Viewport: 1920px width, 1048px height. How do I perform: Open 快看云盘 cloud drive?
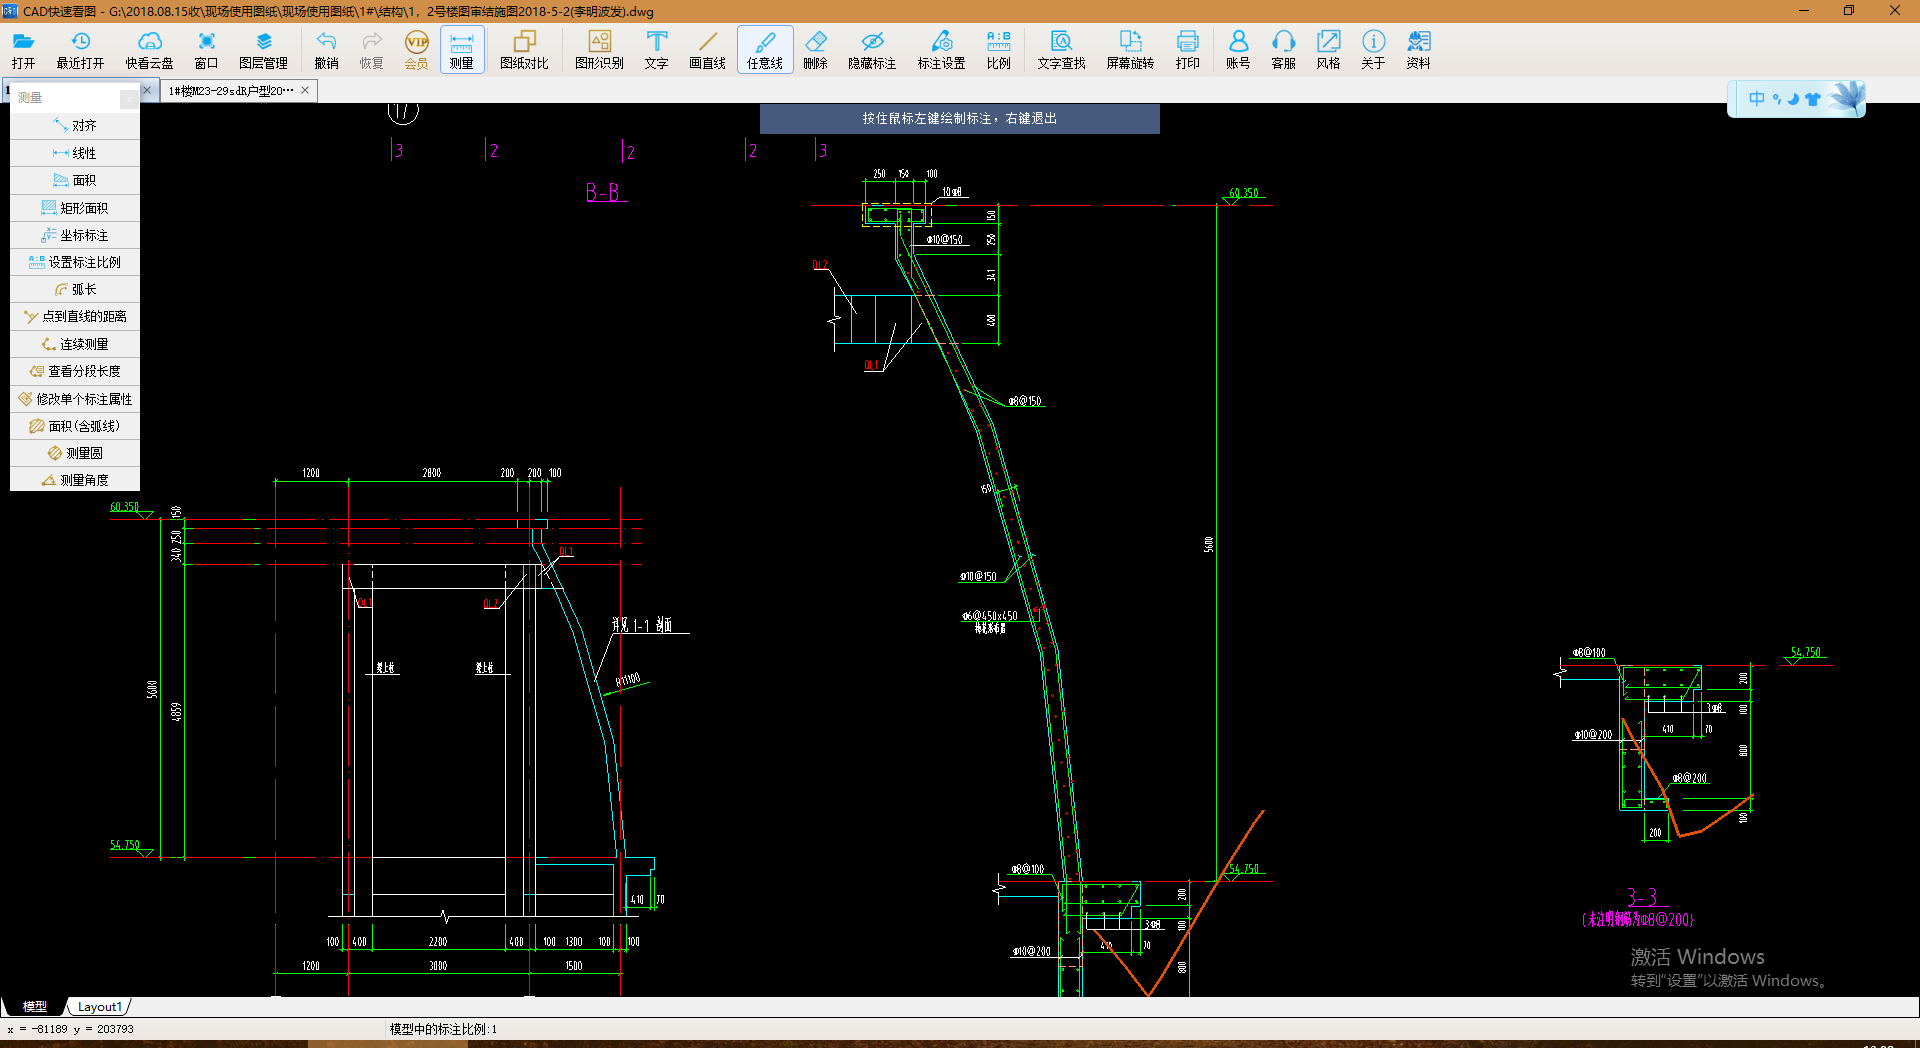click(149, 50)
